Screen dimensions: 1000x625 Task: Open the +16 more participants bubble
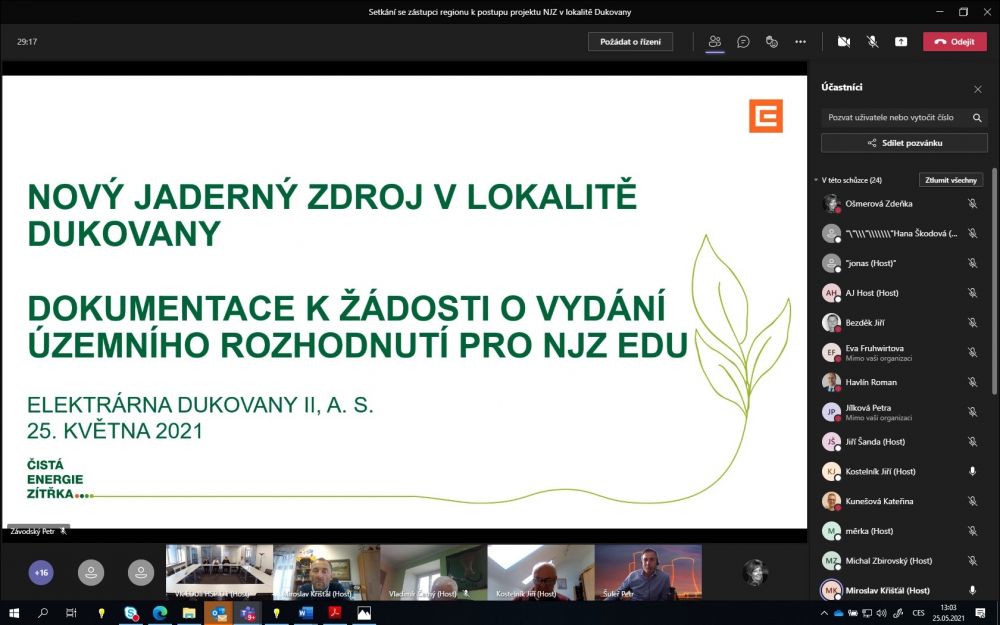tap(41, 573)
